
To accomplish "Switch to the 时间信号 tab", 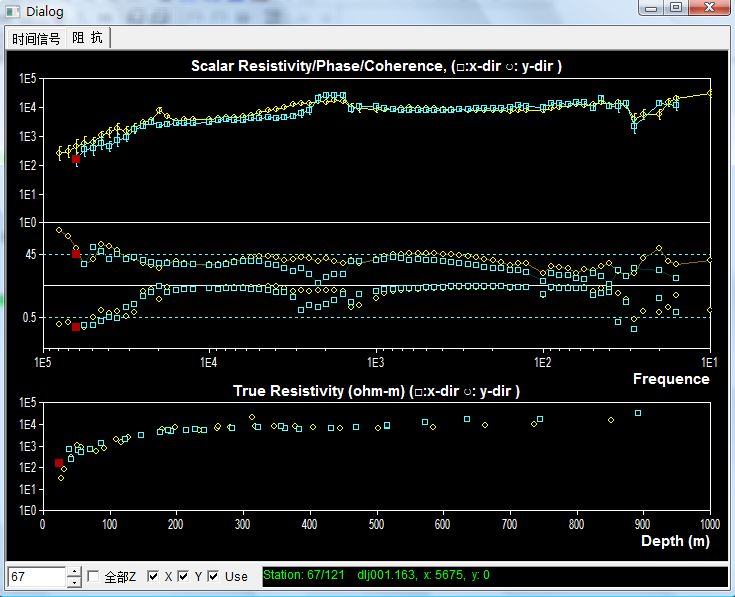I will pyautogui.click(x=36, y=38).
